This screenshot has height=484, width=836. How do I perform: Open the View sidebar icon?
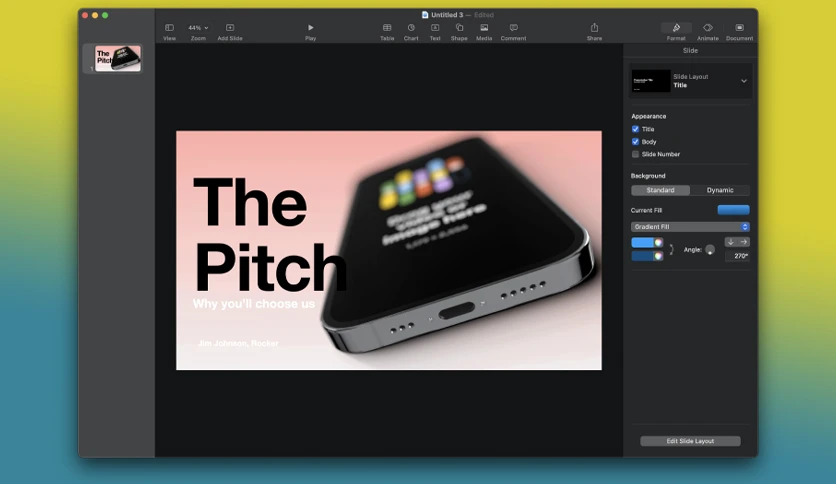coord(169,28)
